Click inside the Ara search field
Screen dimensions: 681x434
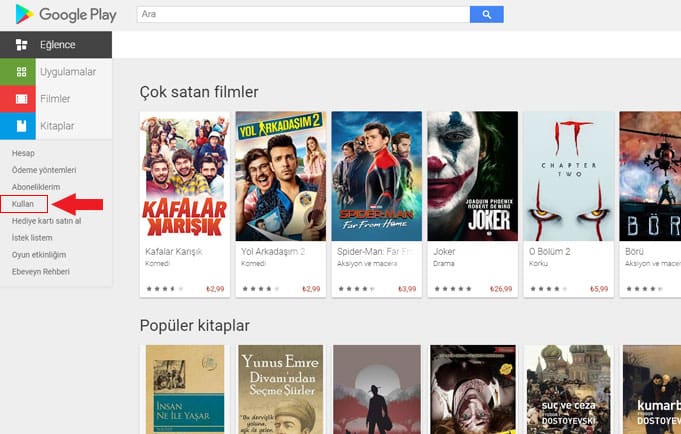point(303,14)
